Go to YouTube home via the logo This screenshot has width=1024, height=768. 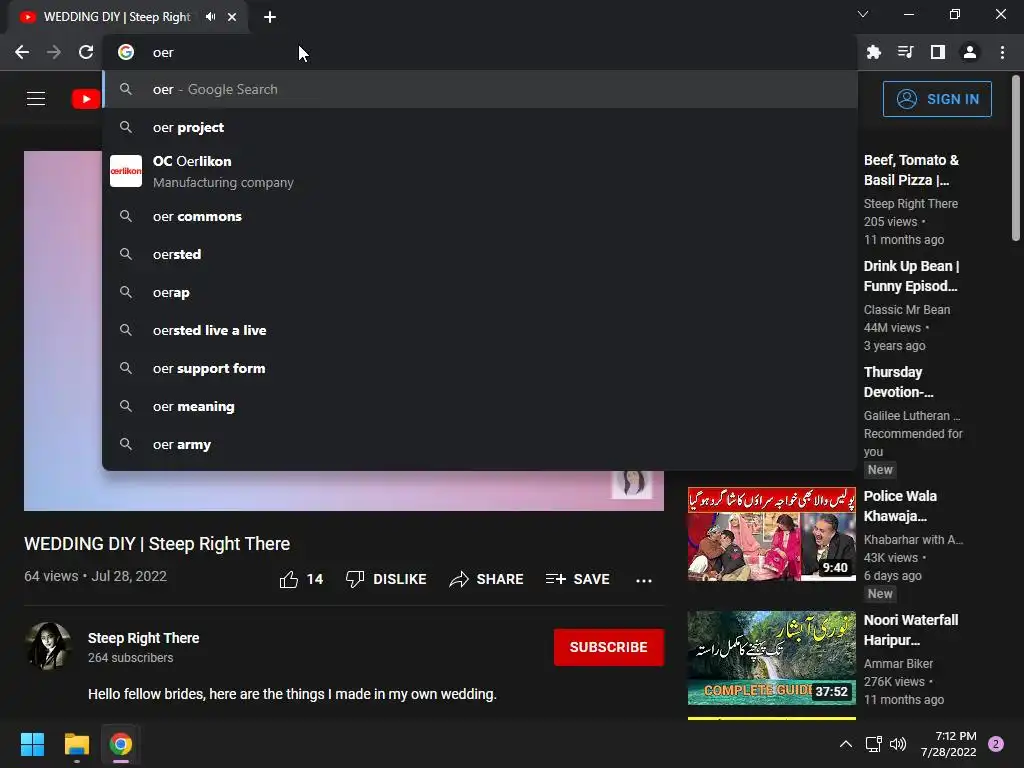click(86, 99)
